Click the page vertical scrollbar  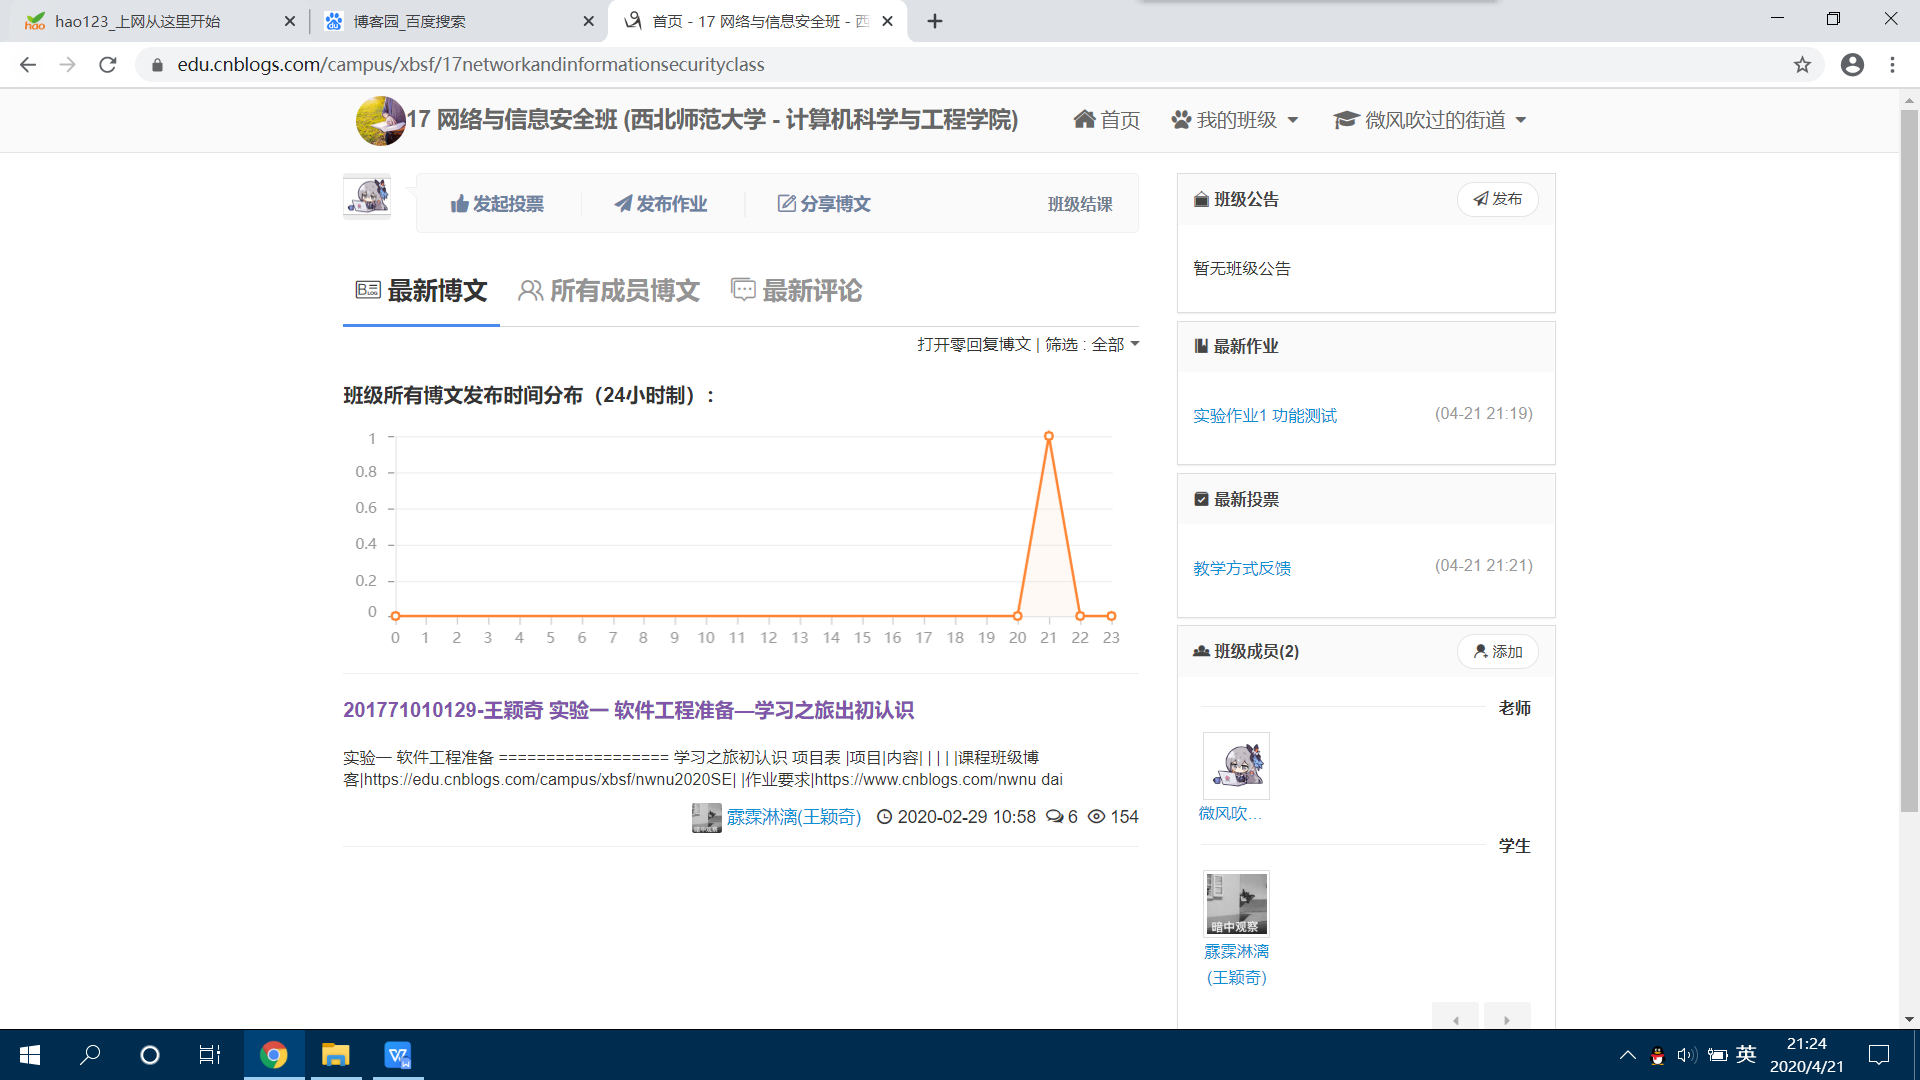pos(1909,460)
